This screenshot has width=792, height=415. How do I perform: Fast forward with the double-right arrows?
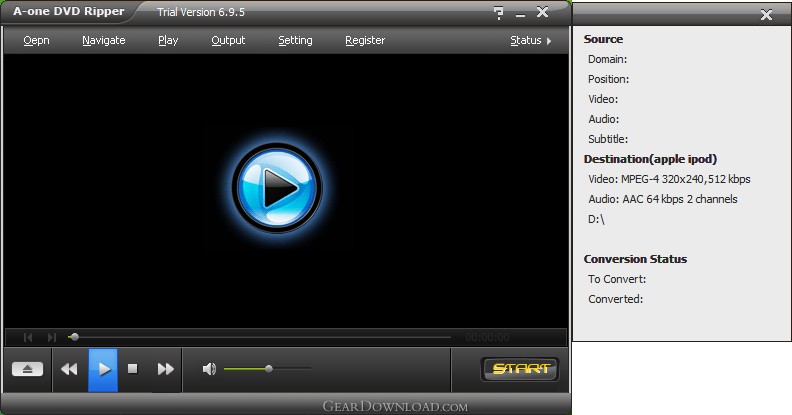[165, 369]
